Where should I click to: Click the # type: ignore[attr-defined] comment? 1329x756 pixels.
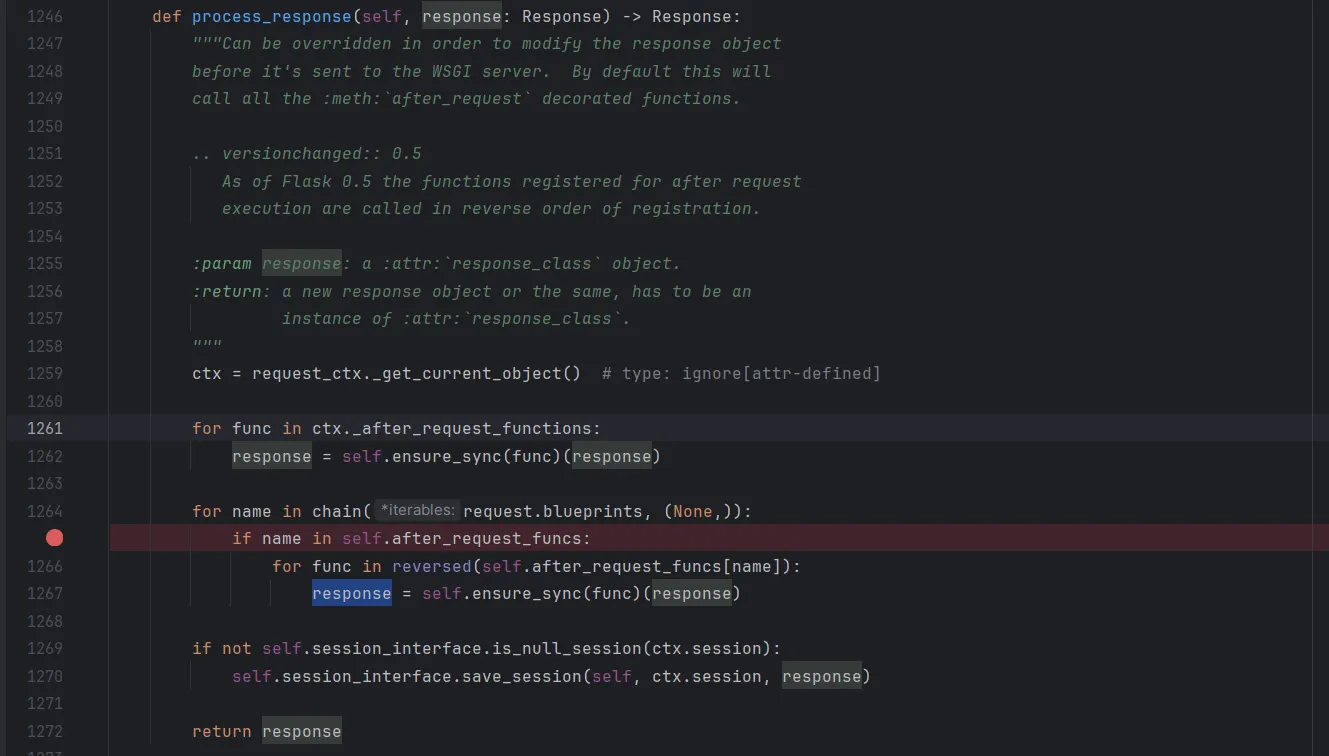pyautogui.click(x=741, y=374)
